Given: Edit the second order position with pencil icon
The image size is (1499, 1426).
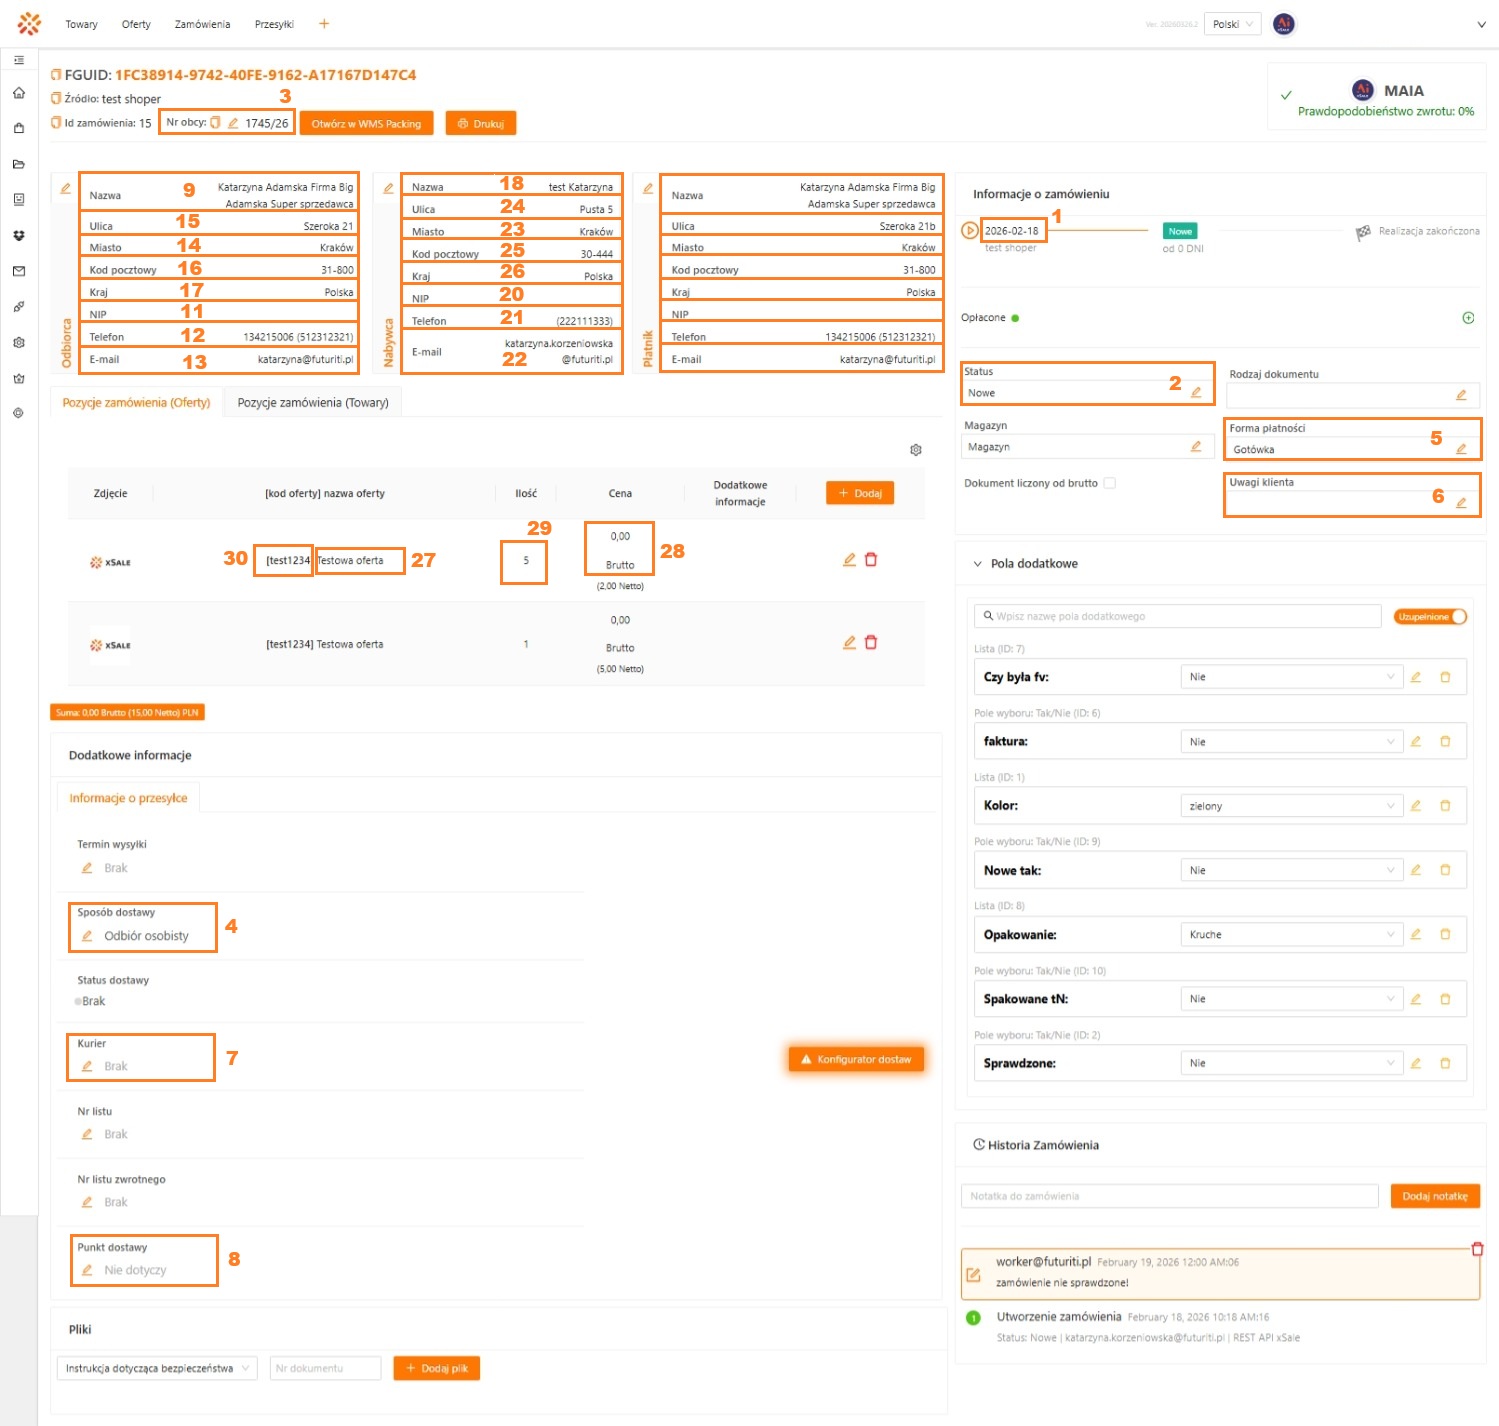Looking at the screenshot, I should [849, 643].
